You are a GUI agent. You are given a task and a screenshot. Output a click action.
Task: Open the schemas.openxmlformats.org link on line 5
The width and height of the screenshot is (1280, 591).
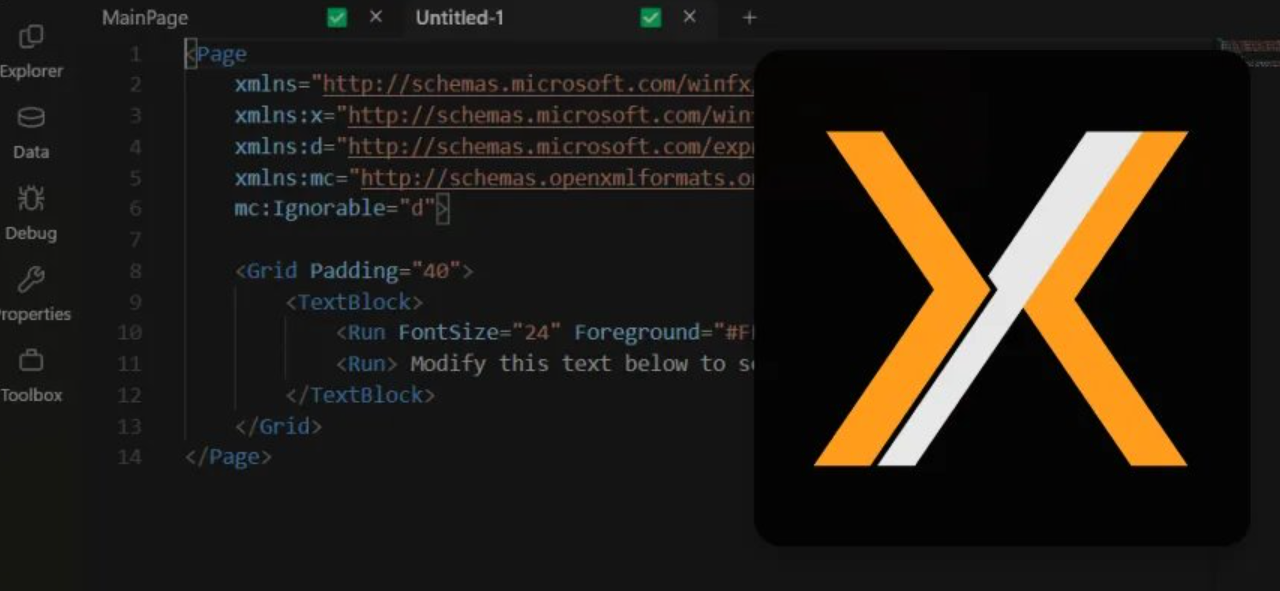[x=557, y=178]
